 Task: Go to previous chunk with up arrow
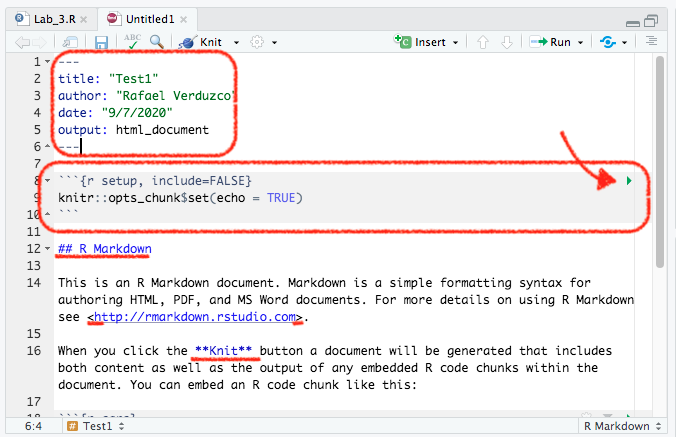(x=483, y=42)
